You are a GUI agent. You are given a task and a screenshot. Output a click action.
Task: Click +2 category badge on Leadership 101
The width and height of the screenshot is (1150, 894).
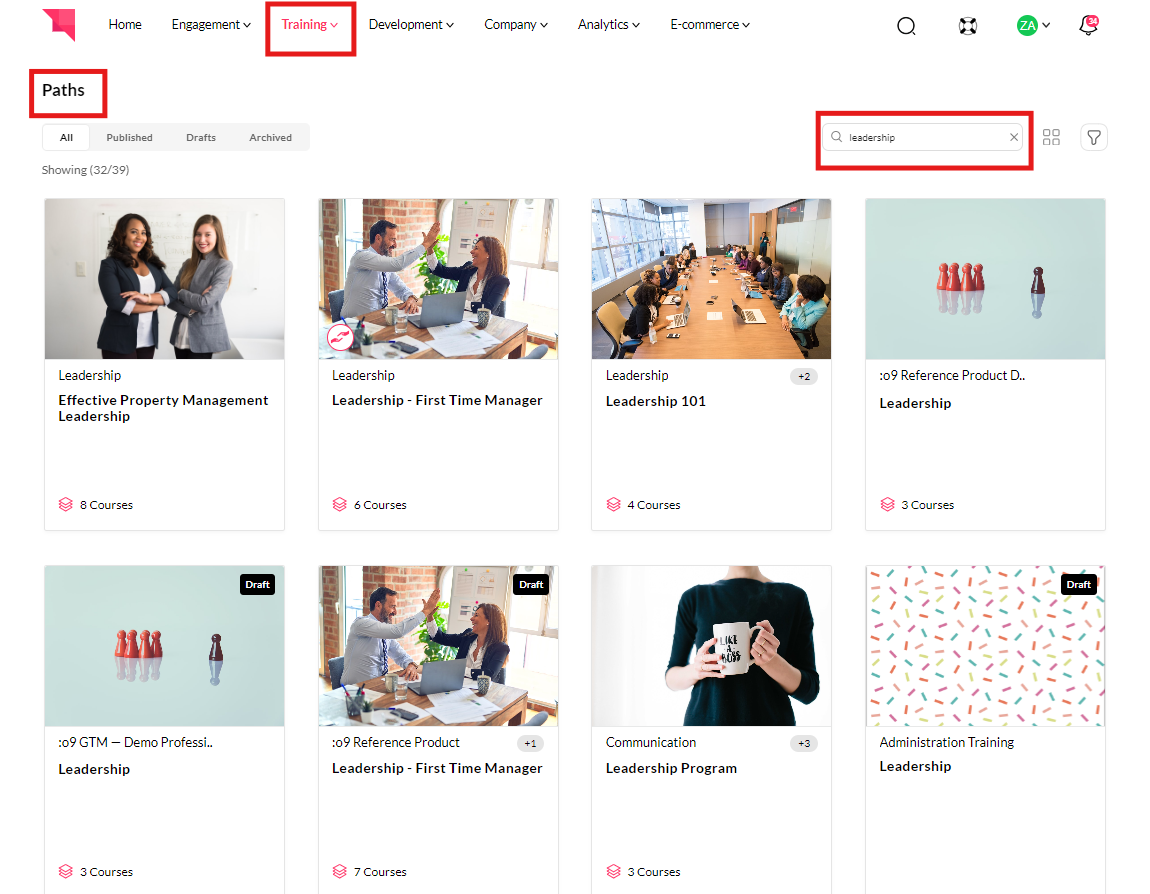pos(804,376)
